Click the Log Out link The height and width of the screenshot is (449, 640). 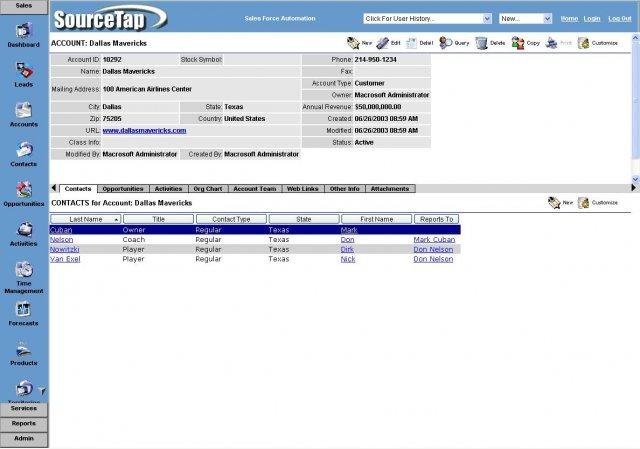click(620, 18)
